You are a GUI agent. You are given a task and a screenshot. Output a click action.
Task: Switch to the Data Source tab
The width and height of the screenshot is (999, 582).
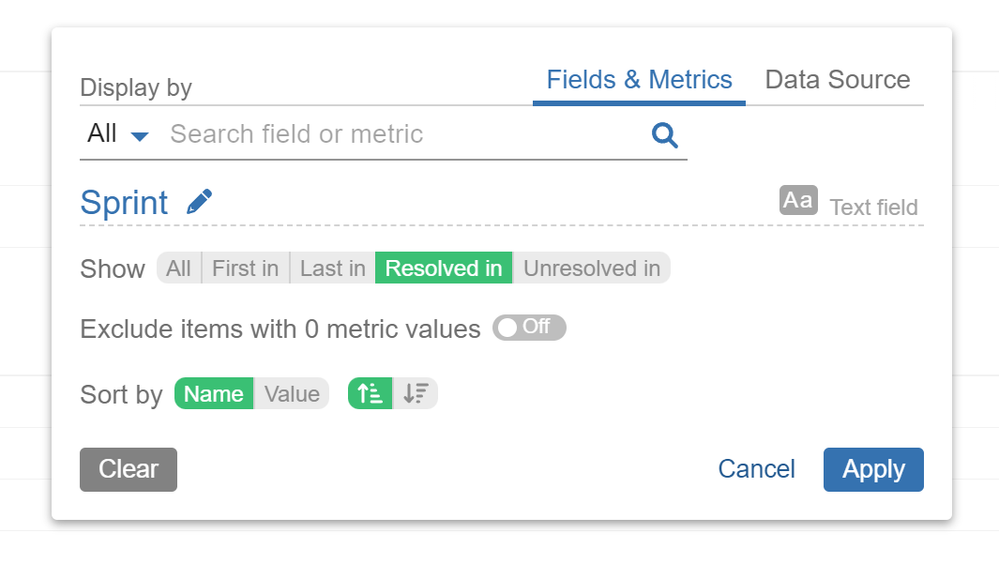point(836,80)
